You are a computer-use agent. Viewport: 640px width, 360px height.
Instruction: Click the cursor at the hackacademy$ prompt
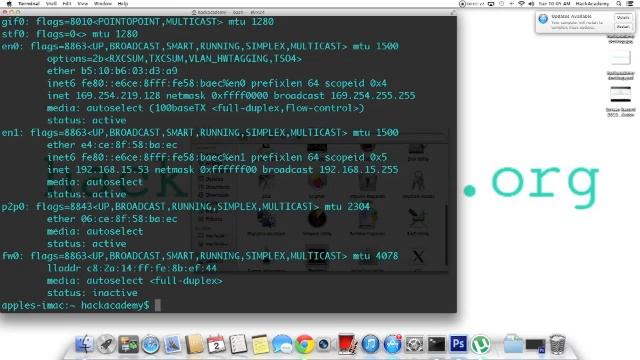(158, 305)
